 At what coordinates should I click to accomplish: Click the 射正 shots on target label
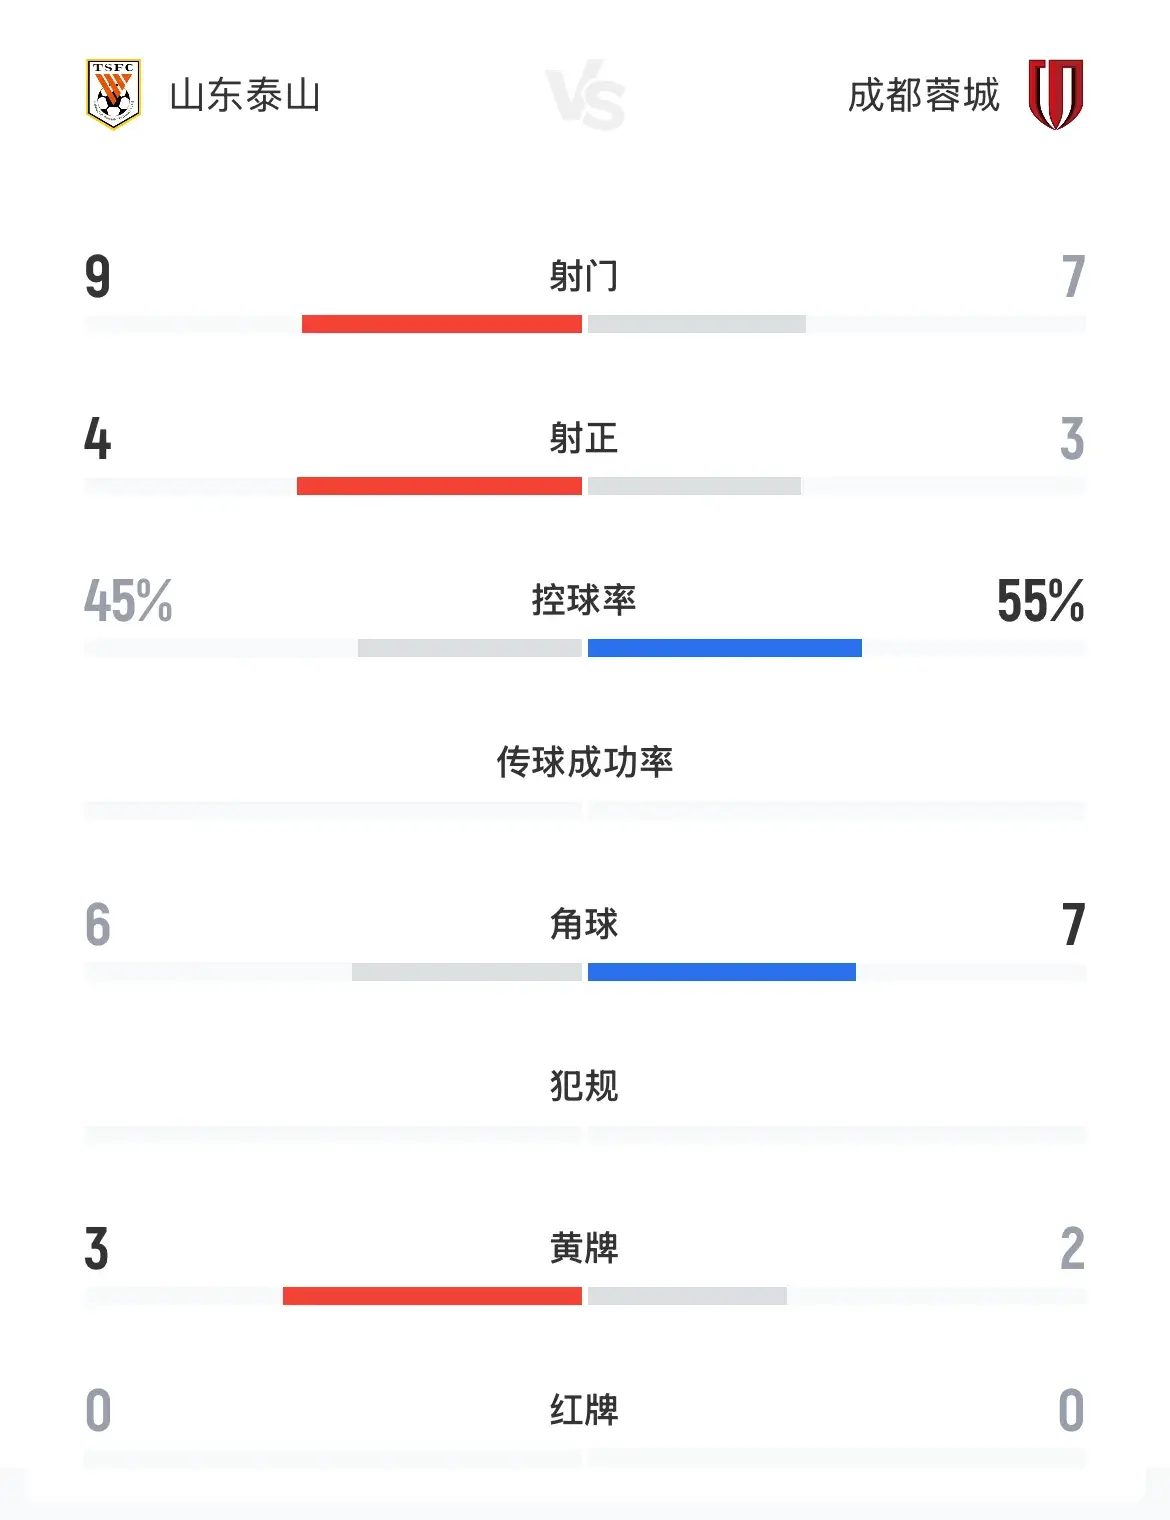pos(584,438)
